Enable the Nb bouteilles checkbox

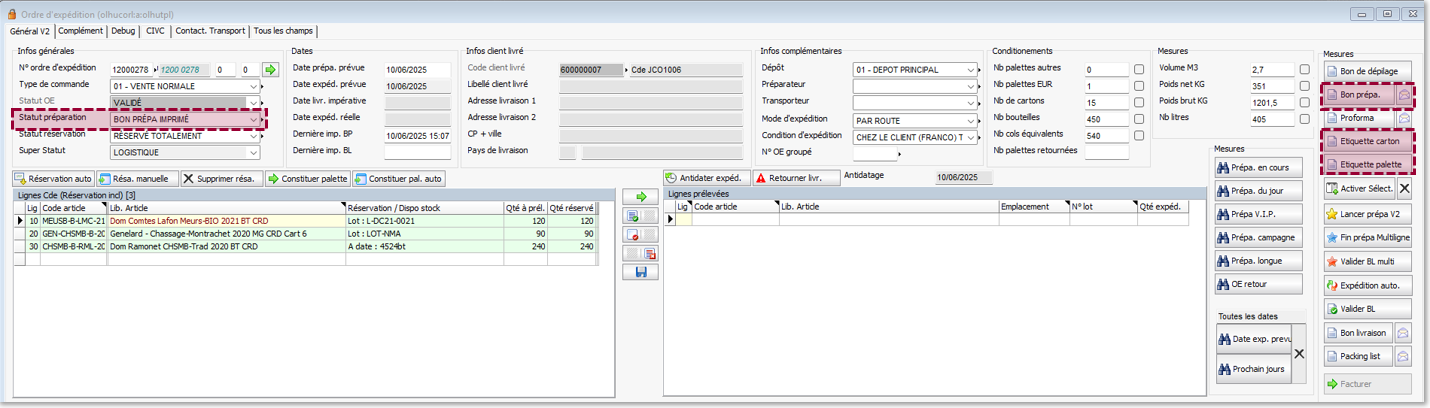1140,119
